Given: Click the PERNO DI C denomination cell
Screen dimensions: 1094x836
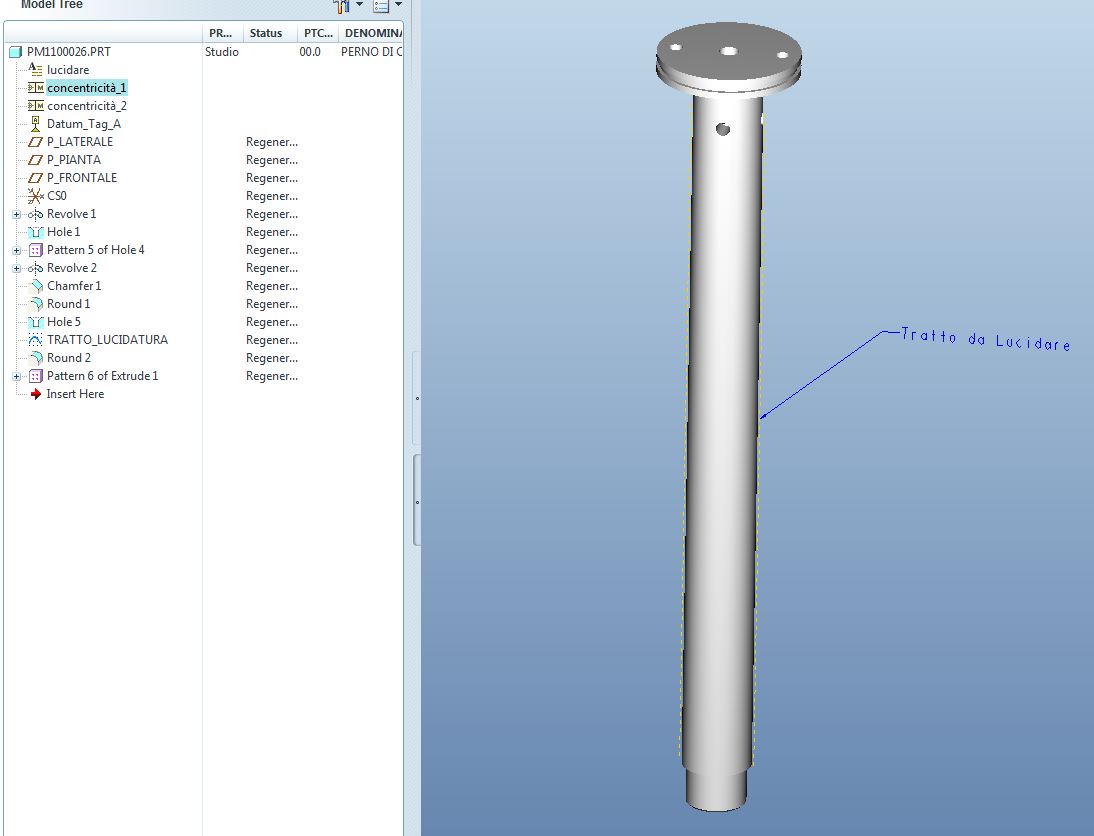Looking at the screenshot, I should coord(371,52).
